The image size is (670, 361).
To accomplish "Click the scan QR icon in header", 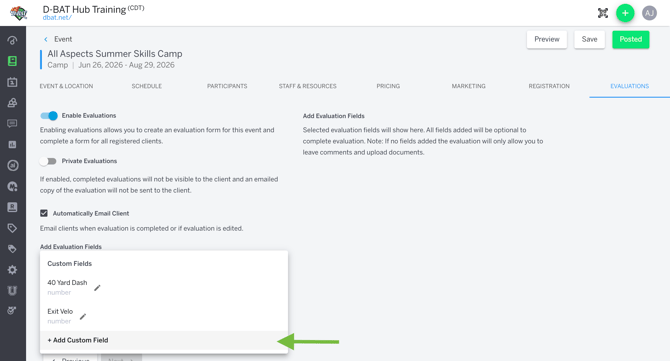I will click(x=603, y=13).
